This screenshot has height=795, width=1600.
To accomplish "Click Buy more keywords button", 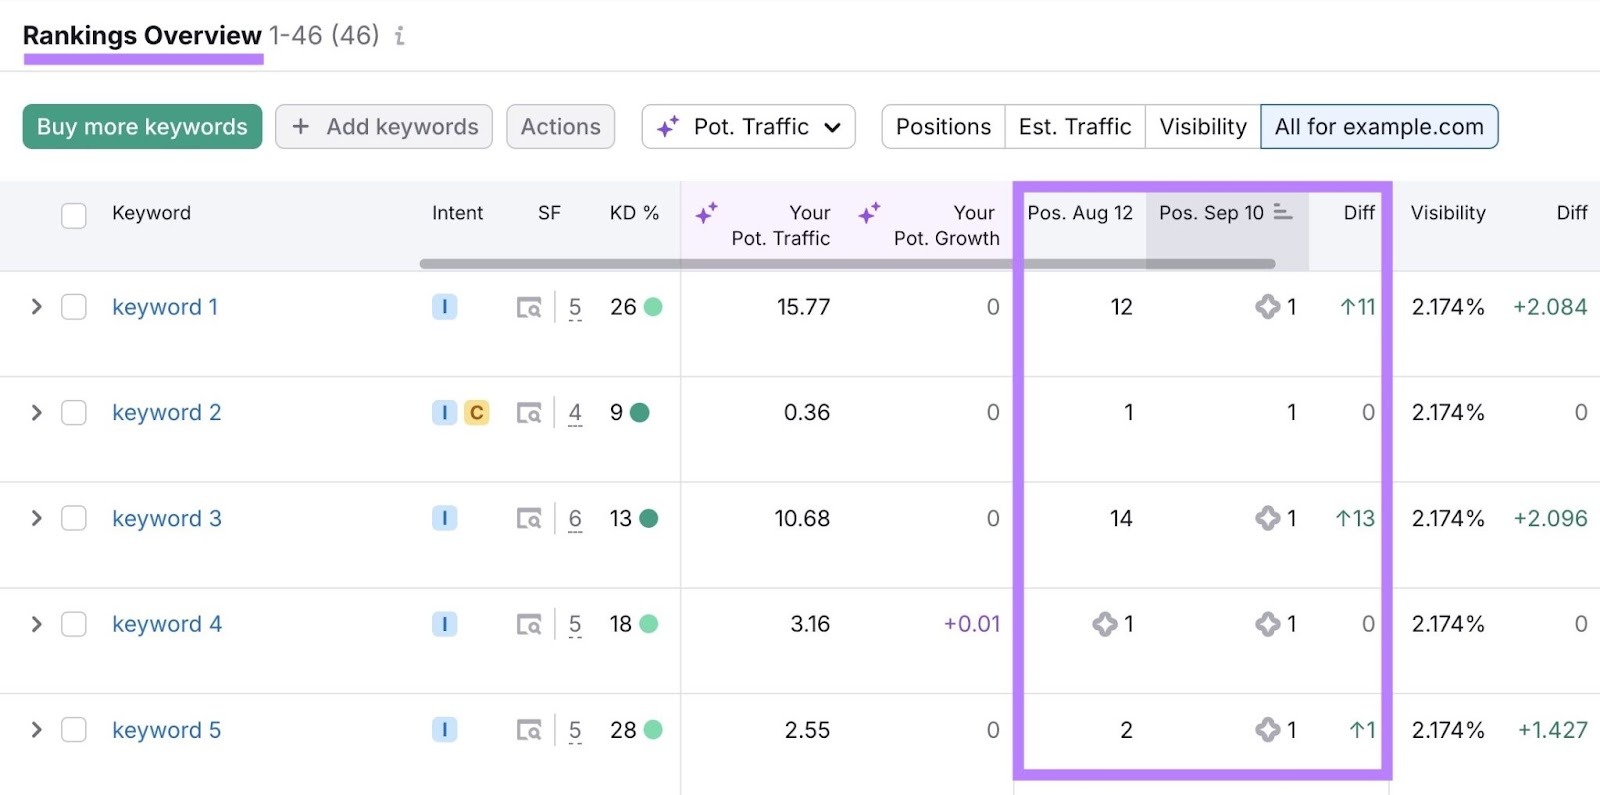I will (x=142, y=127).
